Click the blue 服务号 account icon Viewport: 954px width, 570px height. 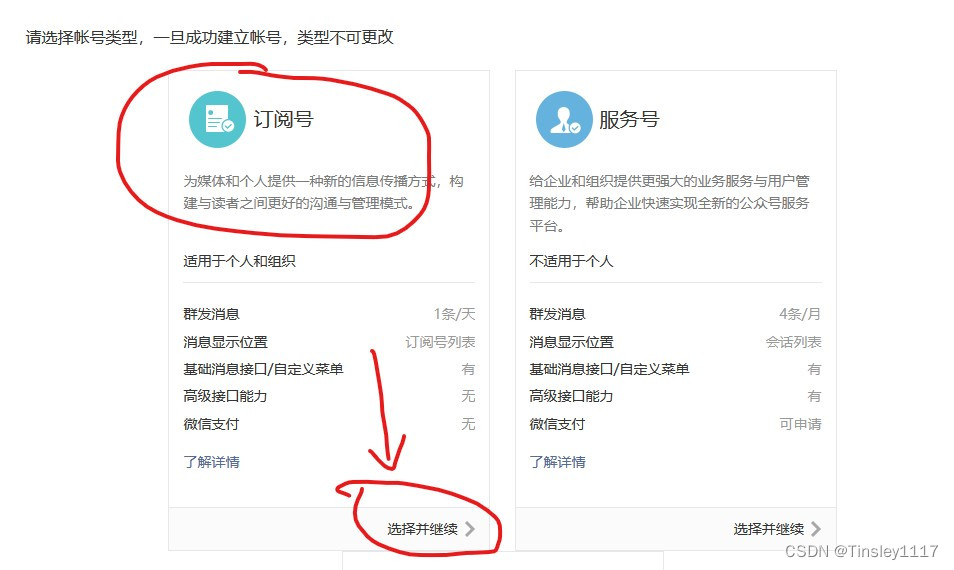pyautogui.click(x=564, y=119)
